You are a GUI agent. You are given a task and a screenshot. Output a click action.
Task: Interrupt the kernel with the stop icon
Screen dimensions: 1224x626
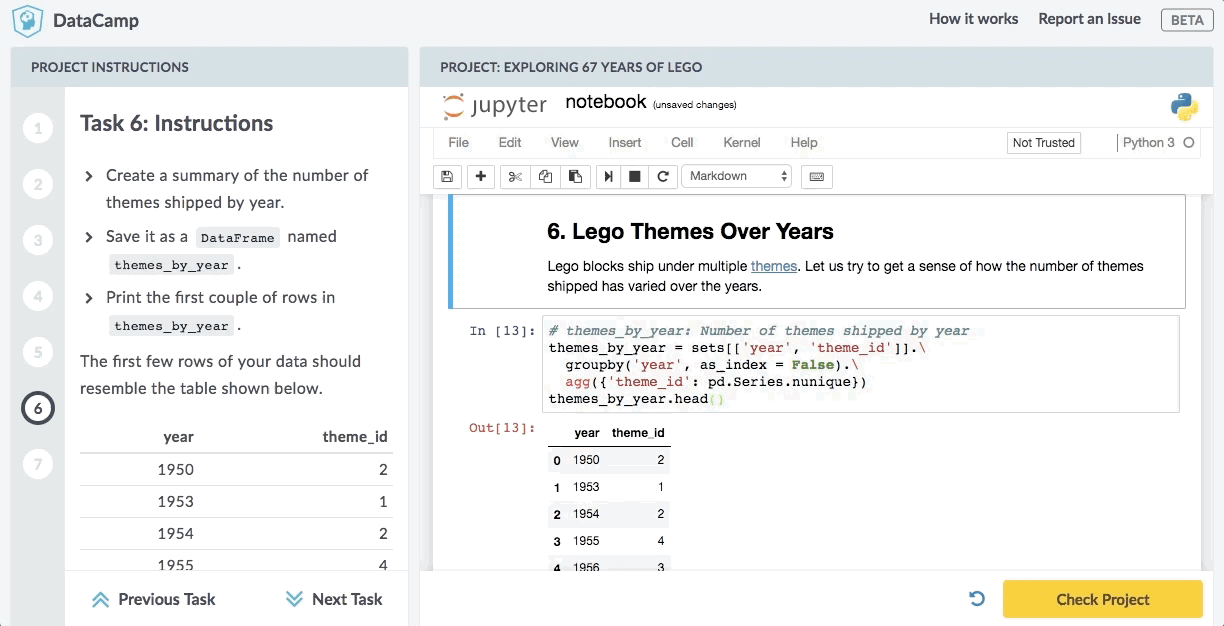(634, 176)
